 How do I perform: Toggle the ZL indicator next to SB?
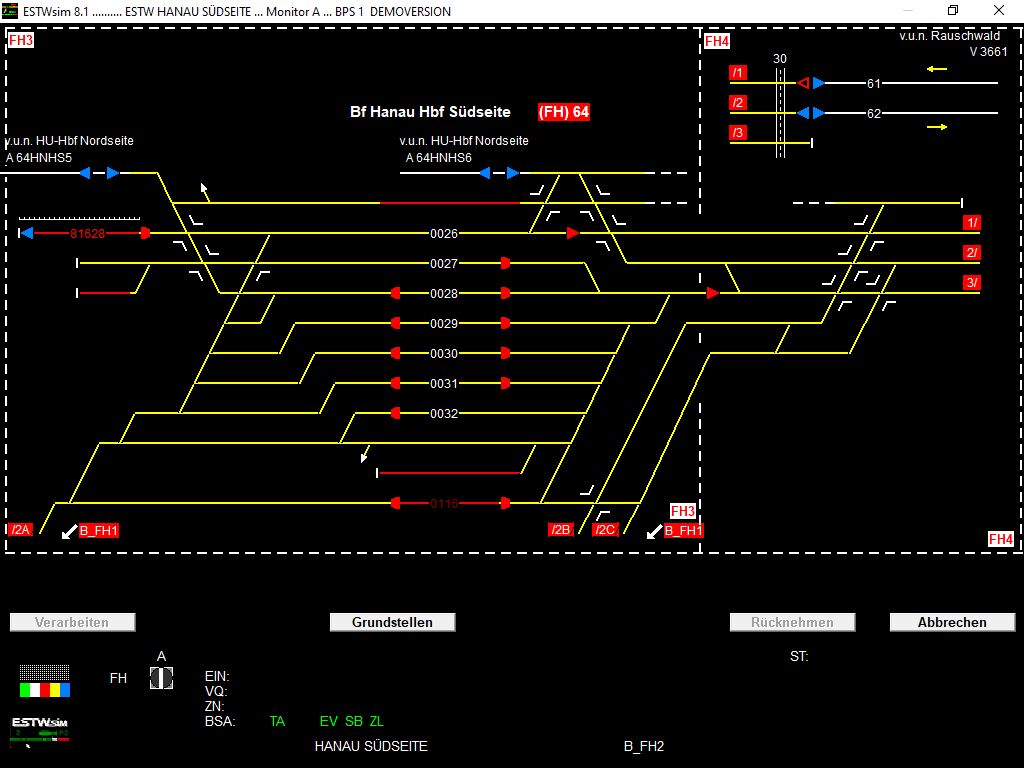click(x=376, y=721)
